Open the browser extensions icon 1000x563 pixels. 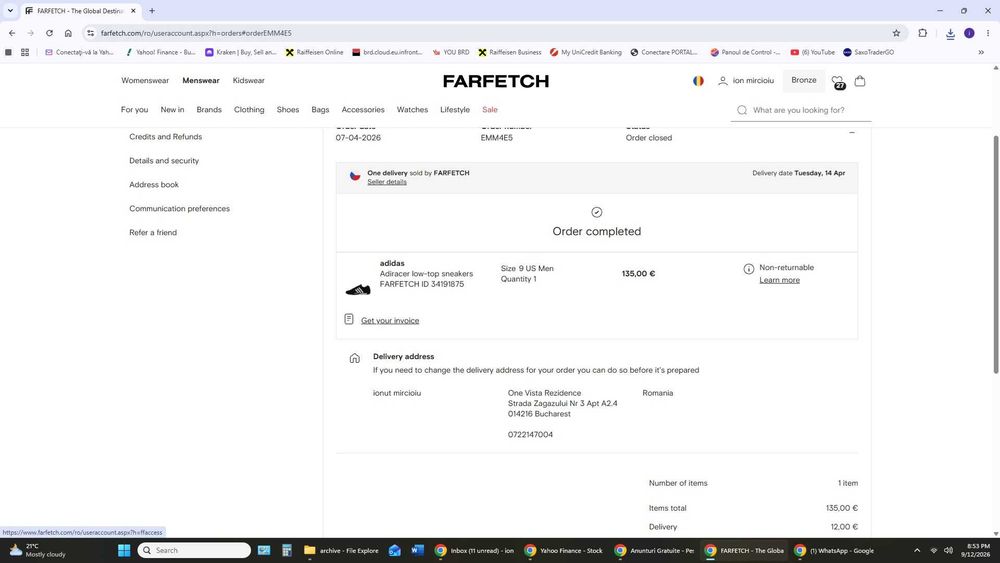pos(922,33)
